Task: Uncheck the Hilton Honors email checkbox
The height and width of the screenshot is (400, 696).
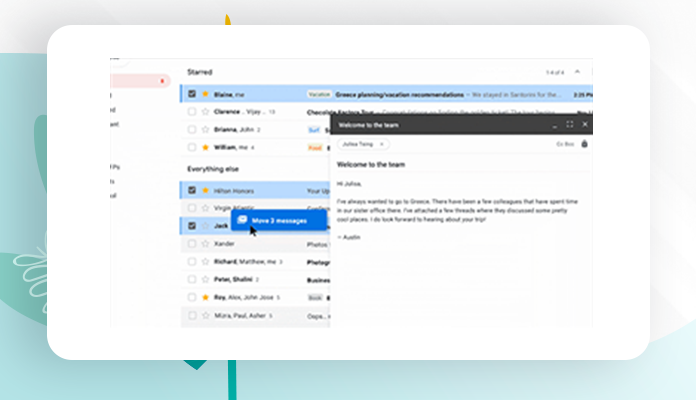Action: point(192,190)
